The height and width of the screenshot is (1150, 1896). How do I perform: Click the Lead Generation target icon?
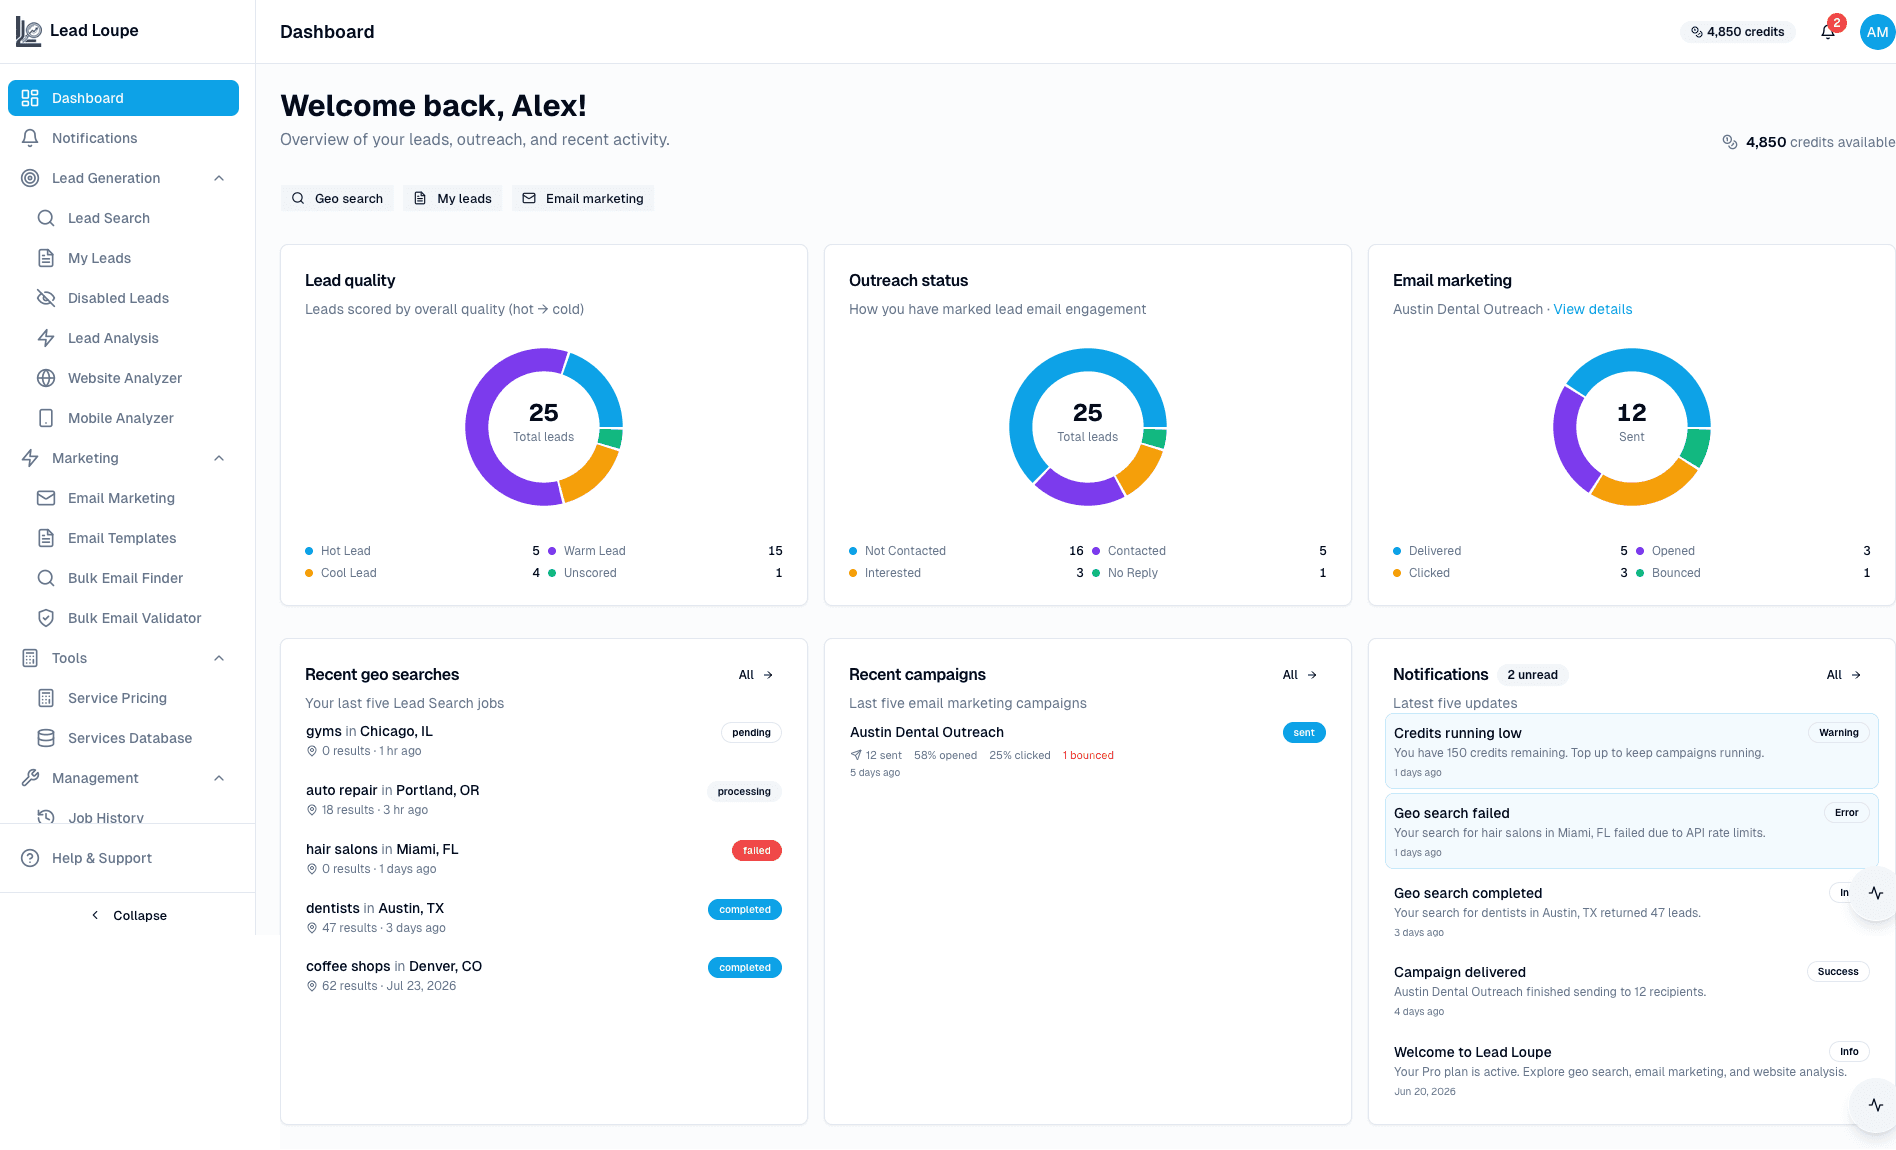[x=30, y=178]
